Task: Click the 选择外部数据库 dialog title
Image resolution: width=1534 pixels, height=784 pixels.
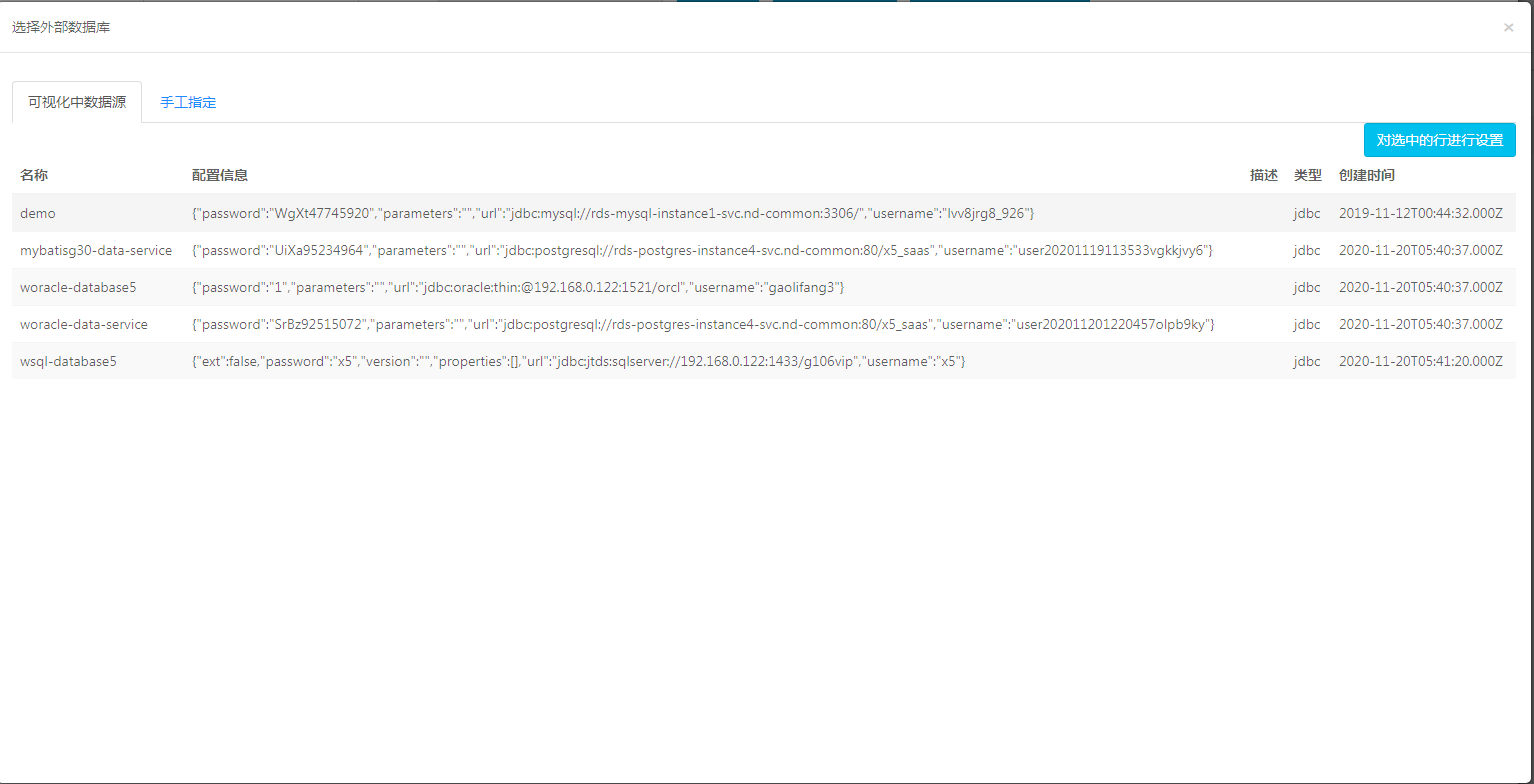Action: 61,27
